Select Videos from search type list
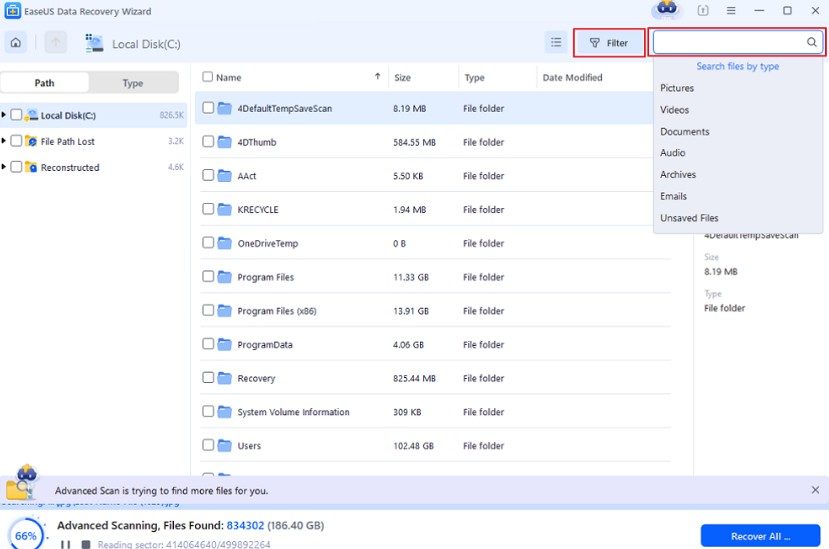829x549 pixels. point(674,109)
